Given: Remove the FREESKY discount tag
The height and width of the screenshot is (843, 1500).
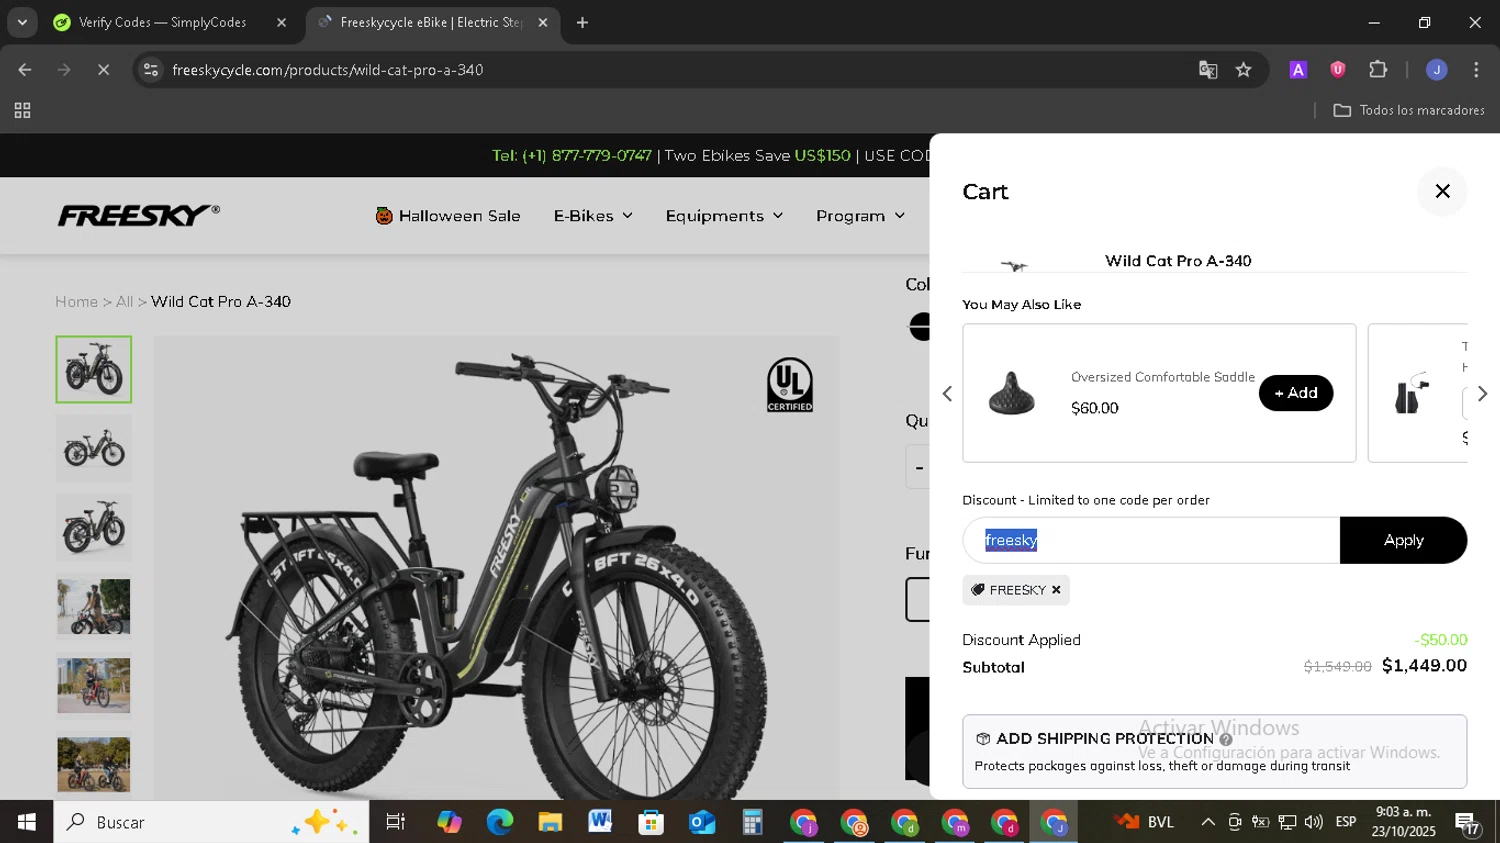Looking at the screenshot, I should pyautogui.click(x=1056, y=590).
